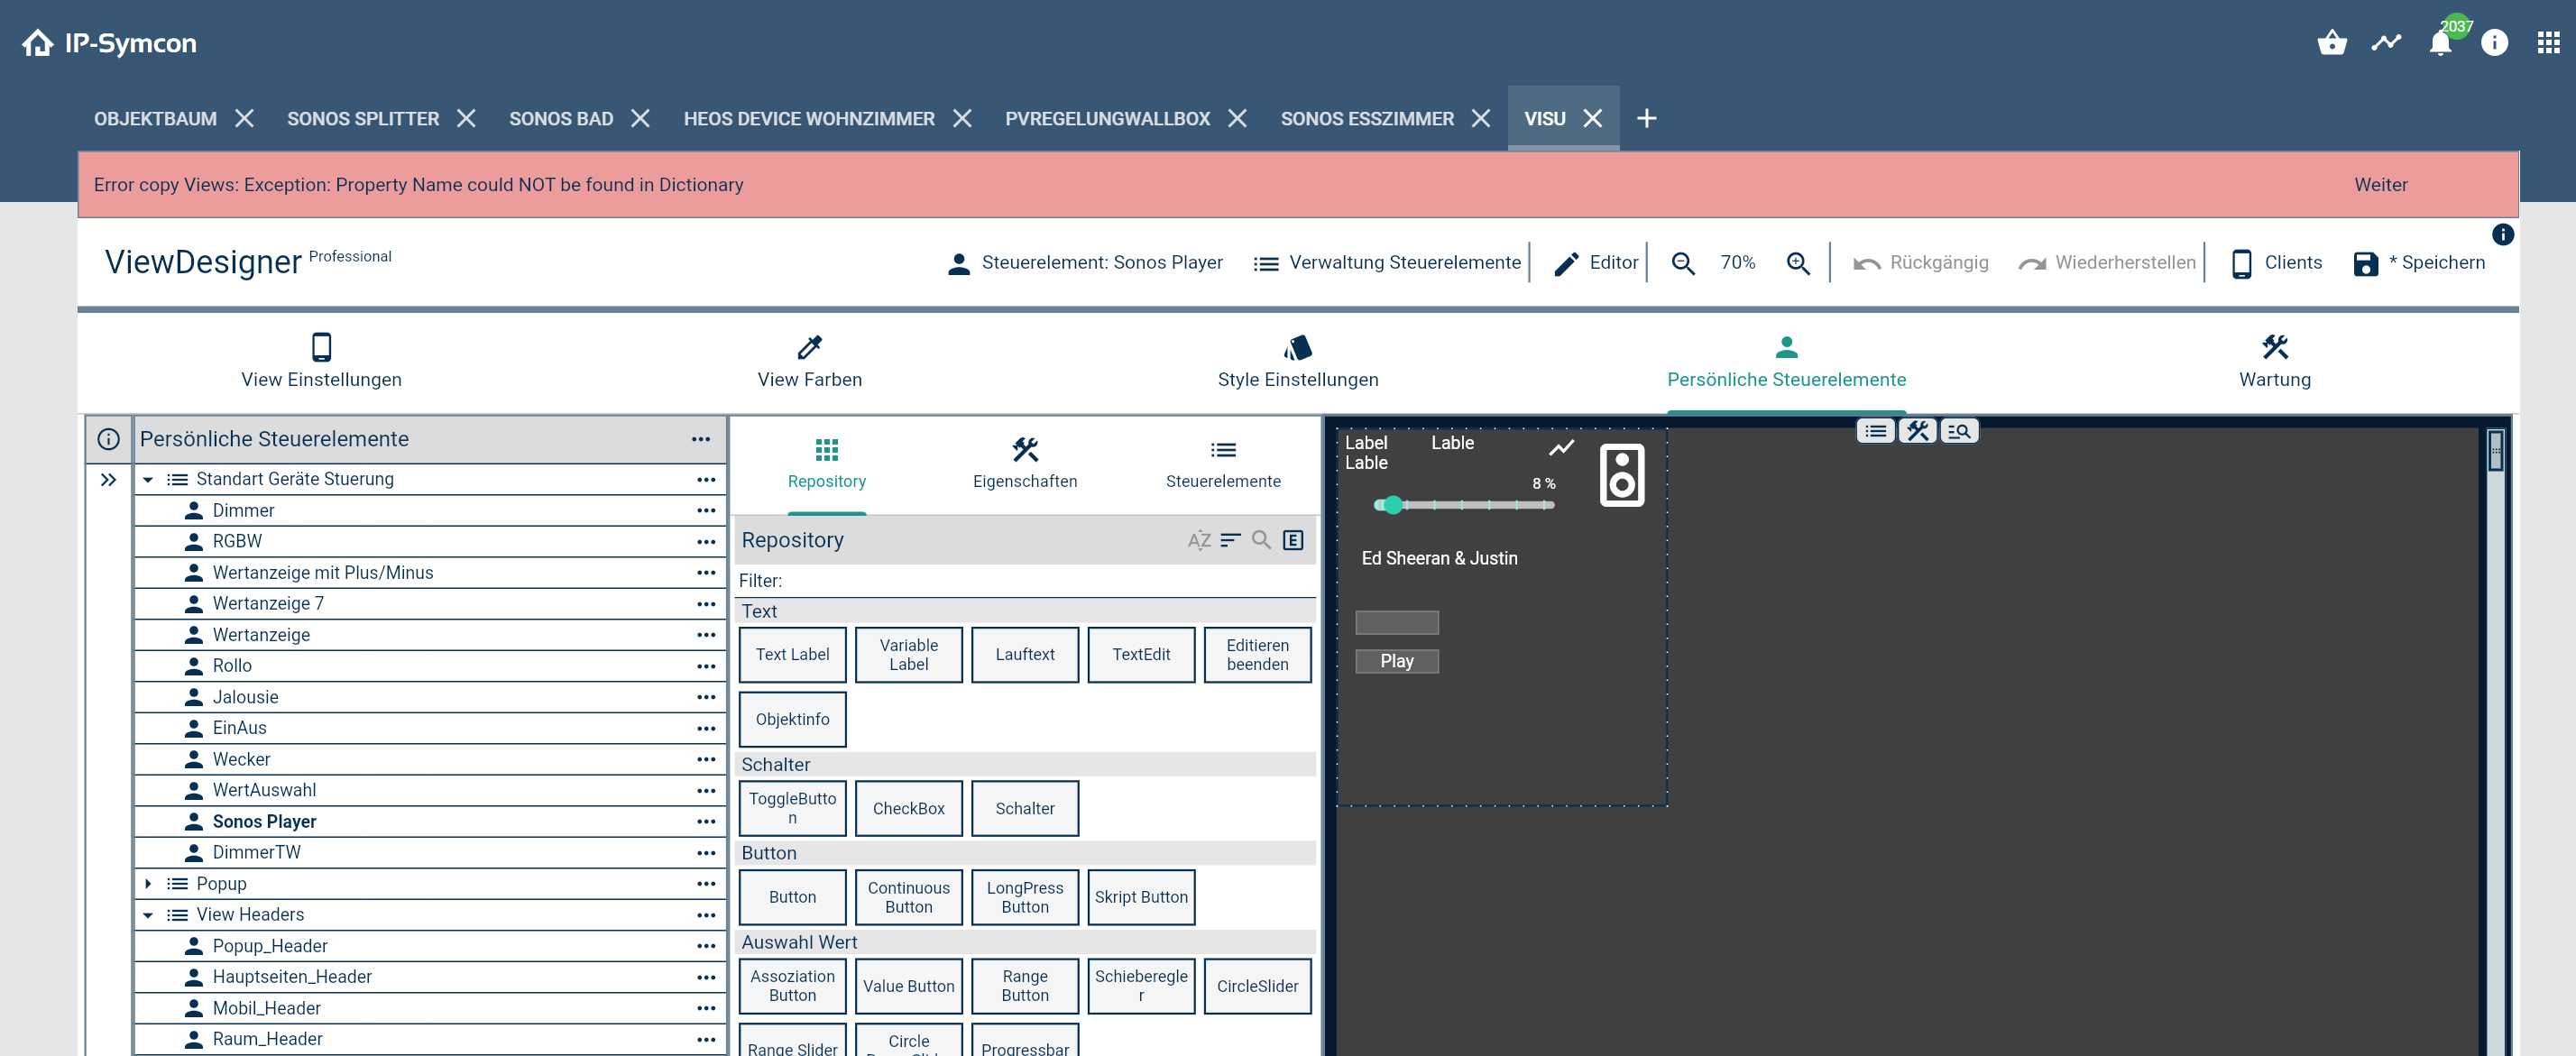Image resolution: width=2576 pixels, height=1056 pixels.
Task: Click the chart line icon in canvas preview
Action: [1561, 447]
